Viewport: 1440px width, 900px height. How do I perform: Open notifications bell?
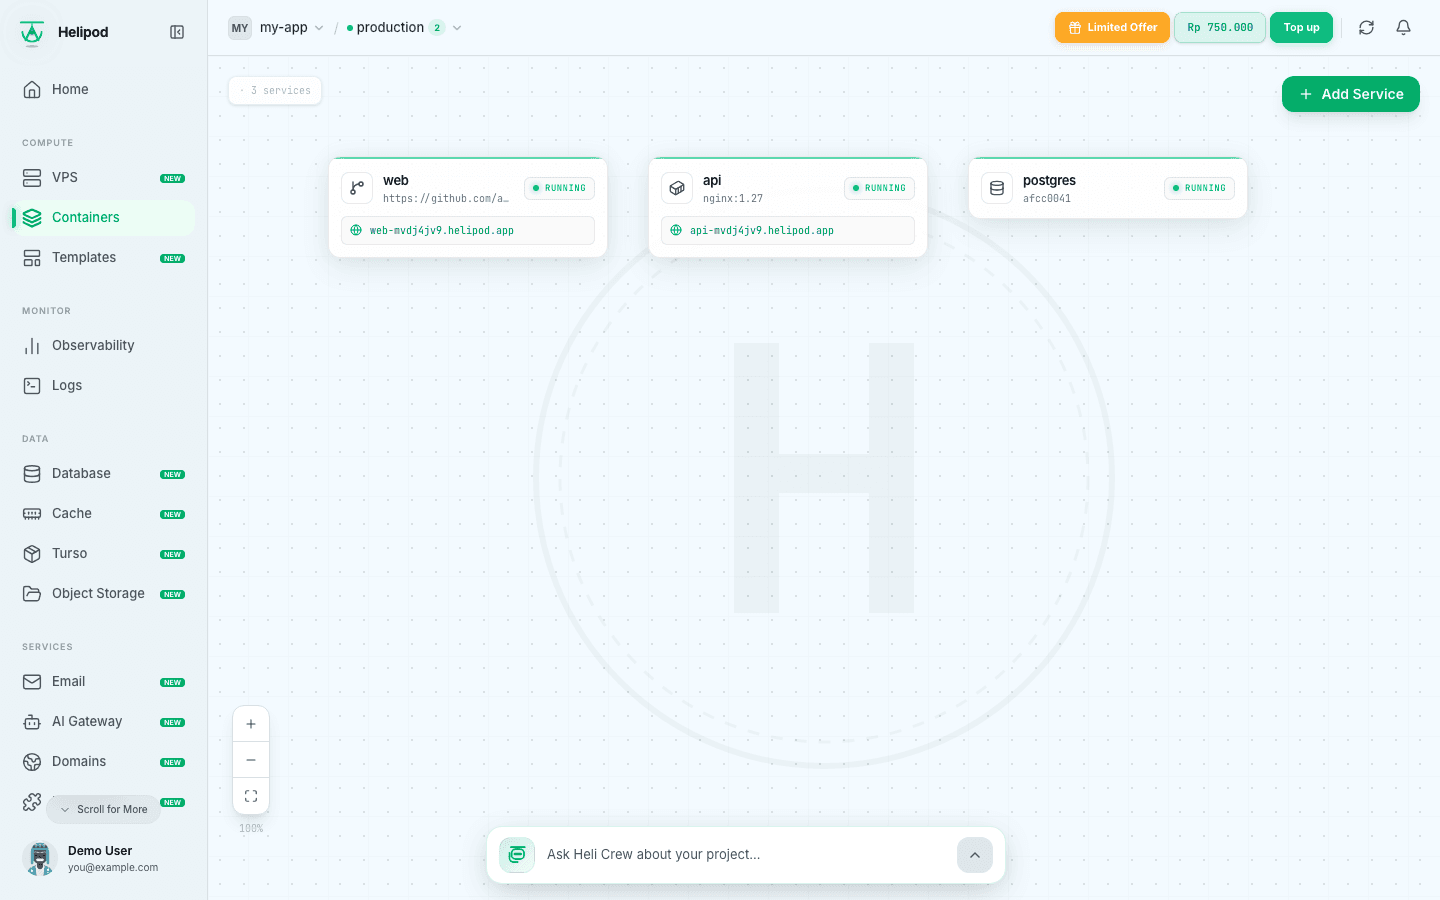tap(1404, 28)
